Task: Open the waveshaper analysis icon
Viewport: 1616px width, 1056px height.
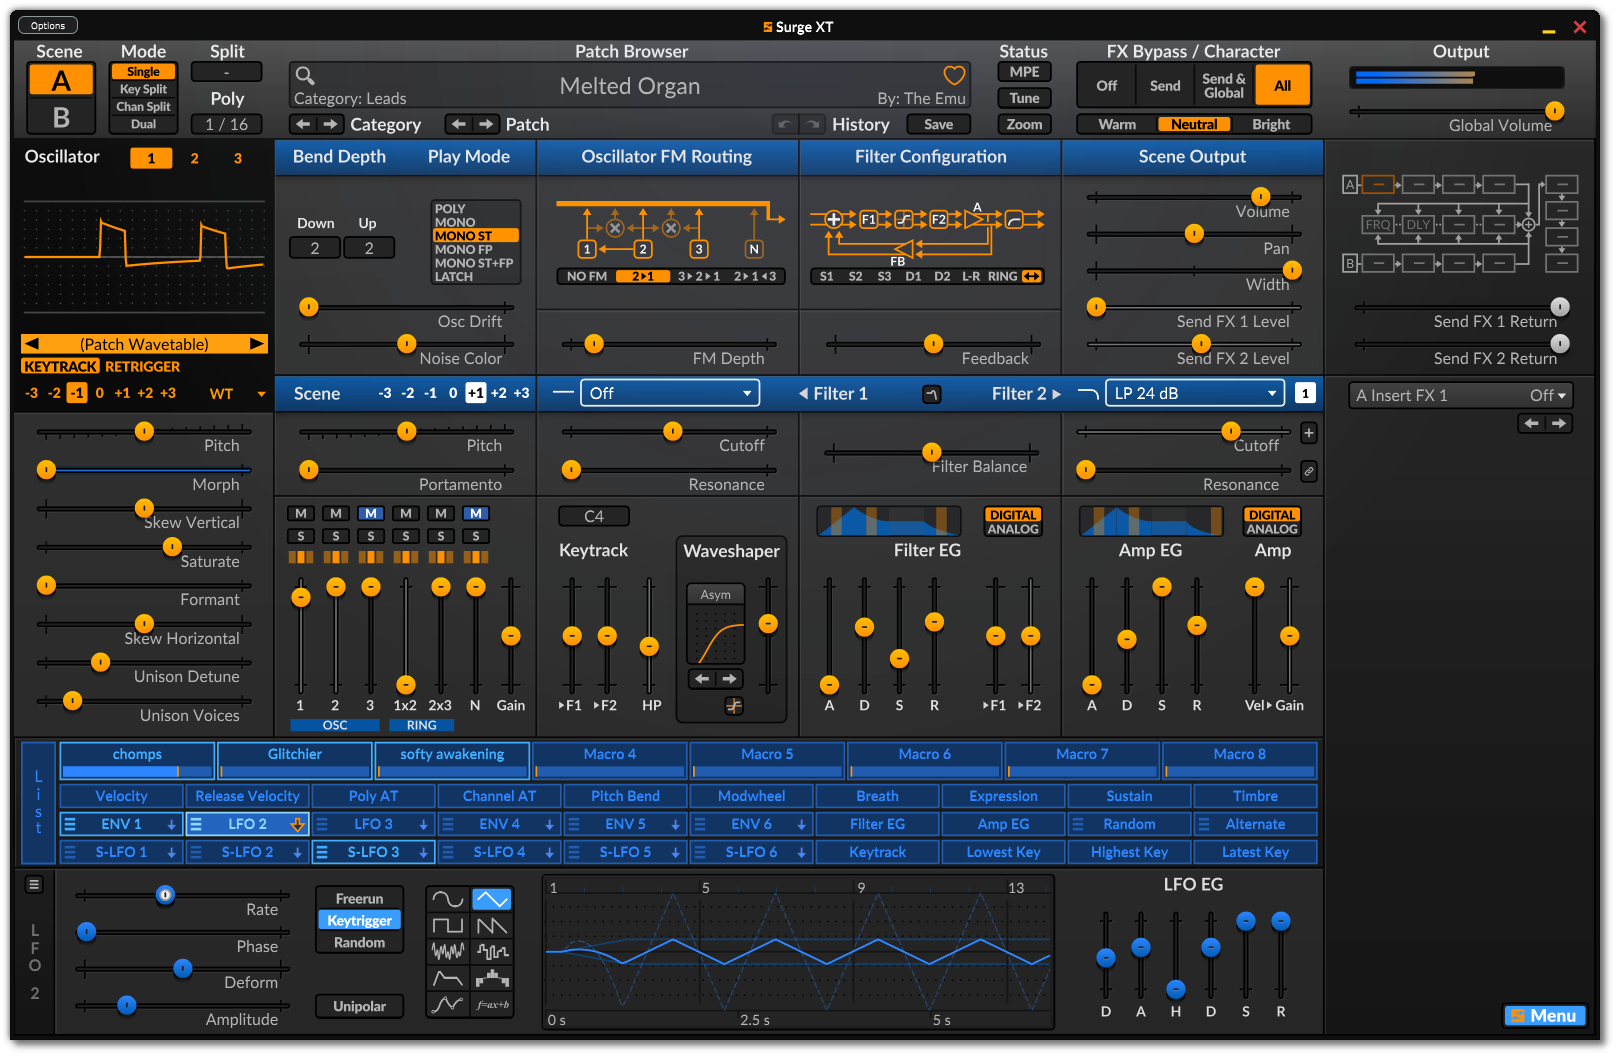Action: pos(734,706)
